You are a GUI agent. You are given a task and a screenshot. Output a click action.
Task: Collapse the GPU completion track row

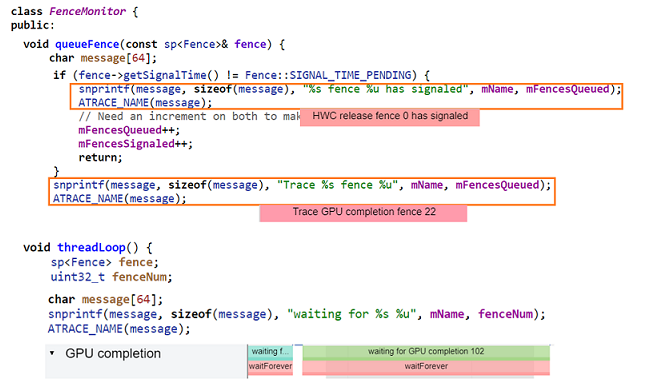52,353
